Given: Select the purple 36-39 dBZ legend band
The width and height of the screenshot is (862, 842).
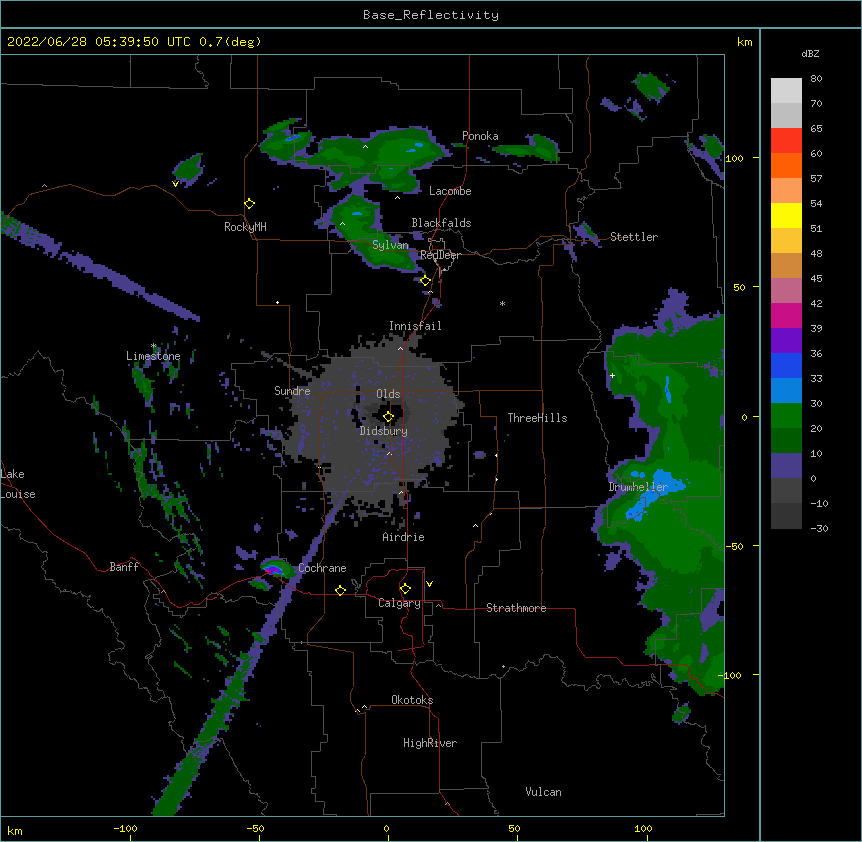Looking at the screenshot, I should (786, 340).
